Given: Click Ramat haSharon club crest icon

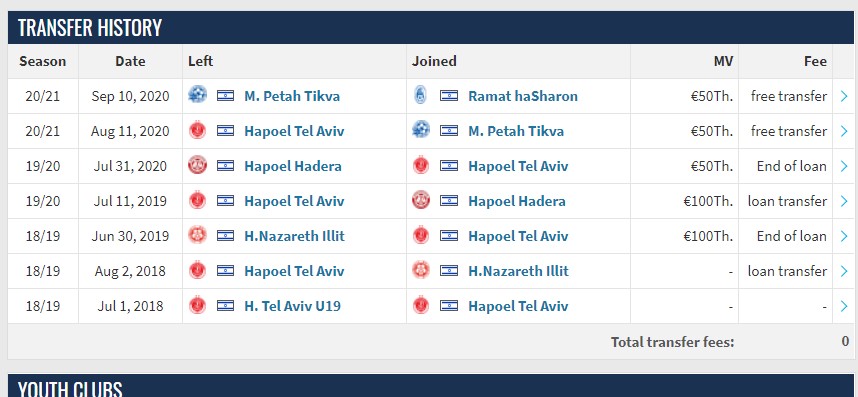Looking at the screenshot, I should tap(421, 95).
